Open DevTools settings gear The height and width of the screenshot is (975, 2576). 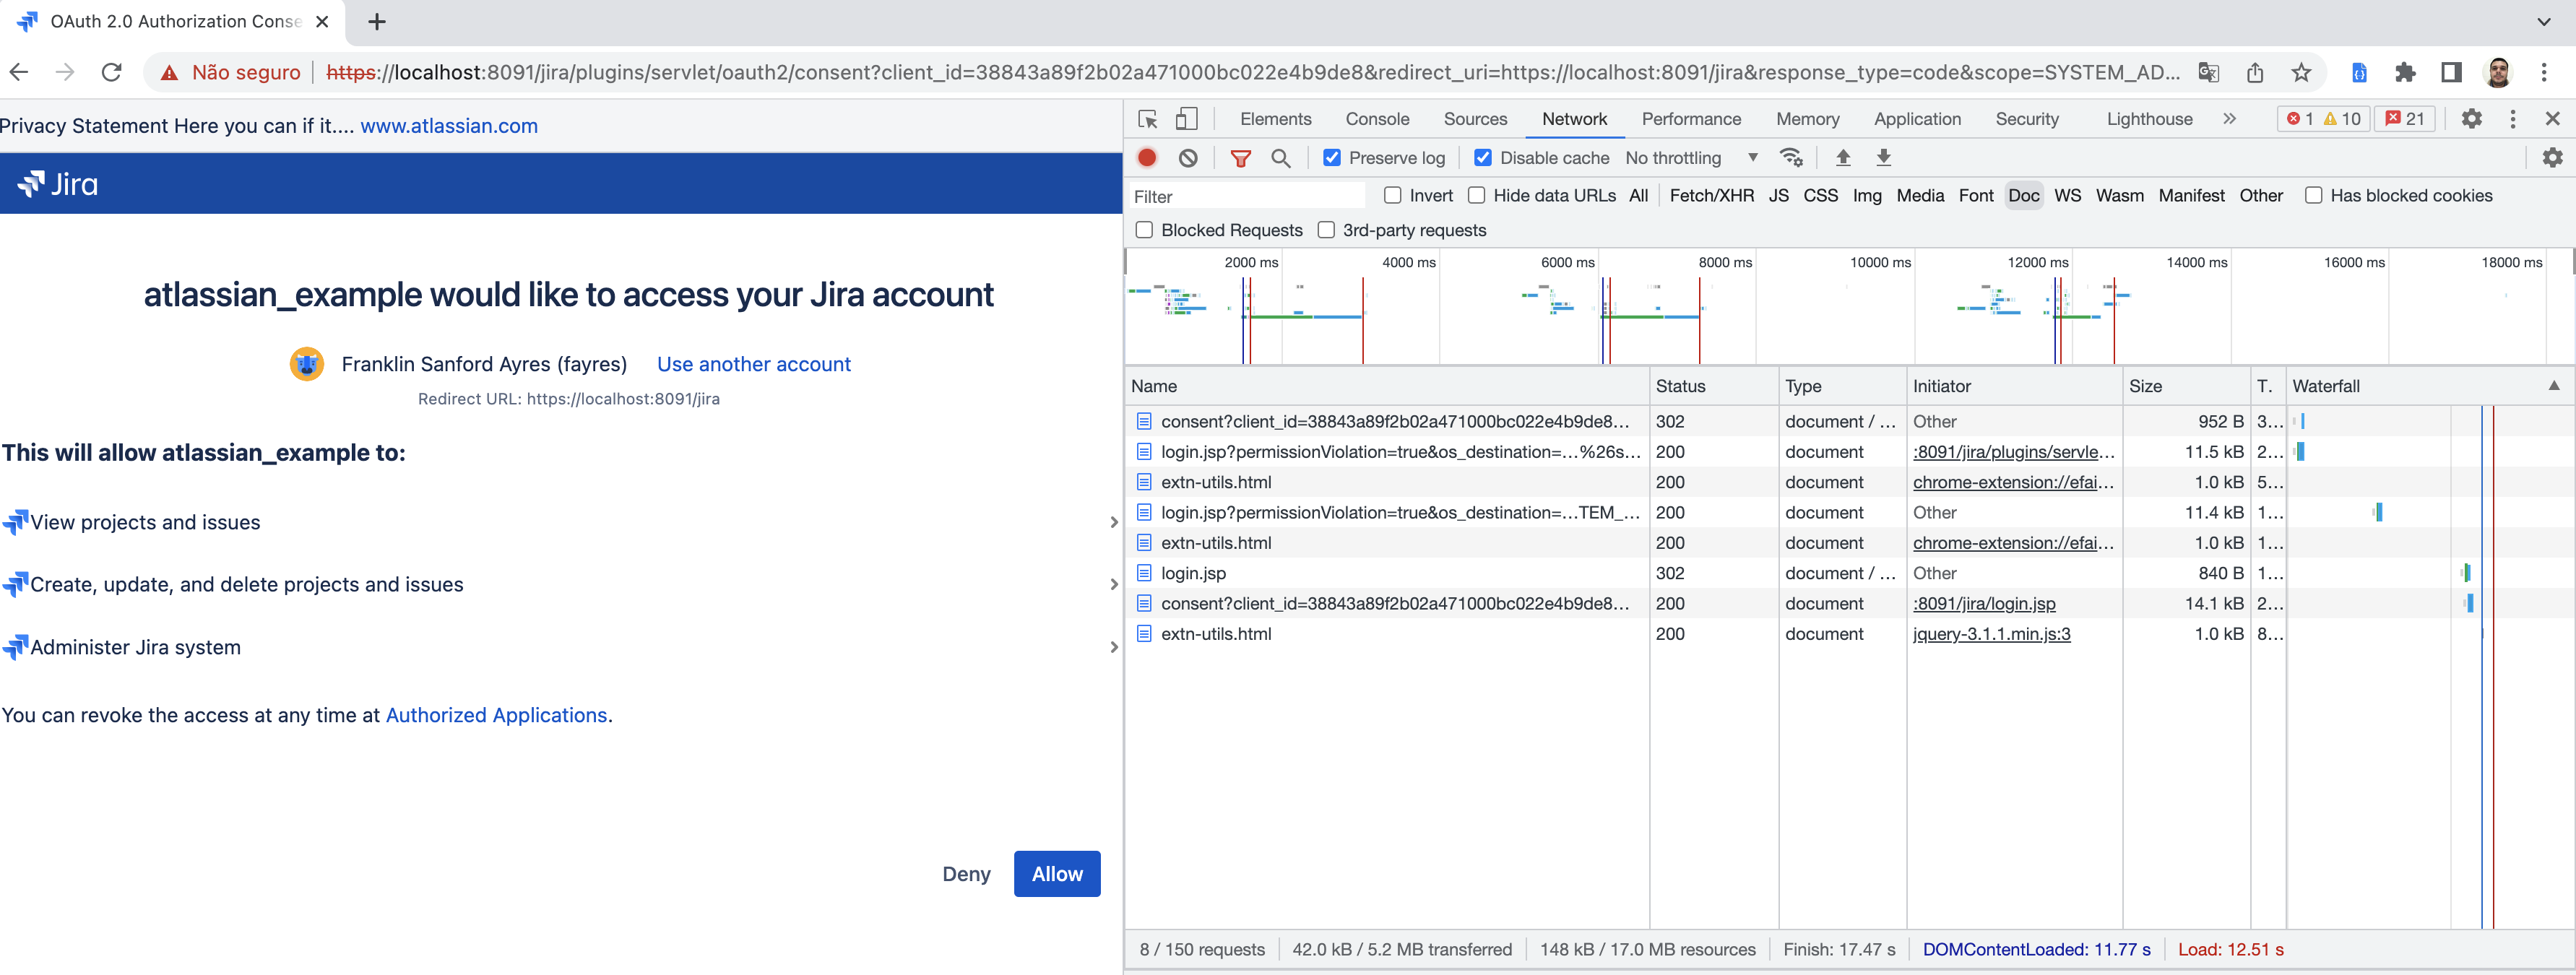tap(2471, 119)
